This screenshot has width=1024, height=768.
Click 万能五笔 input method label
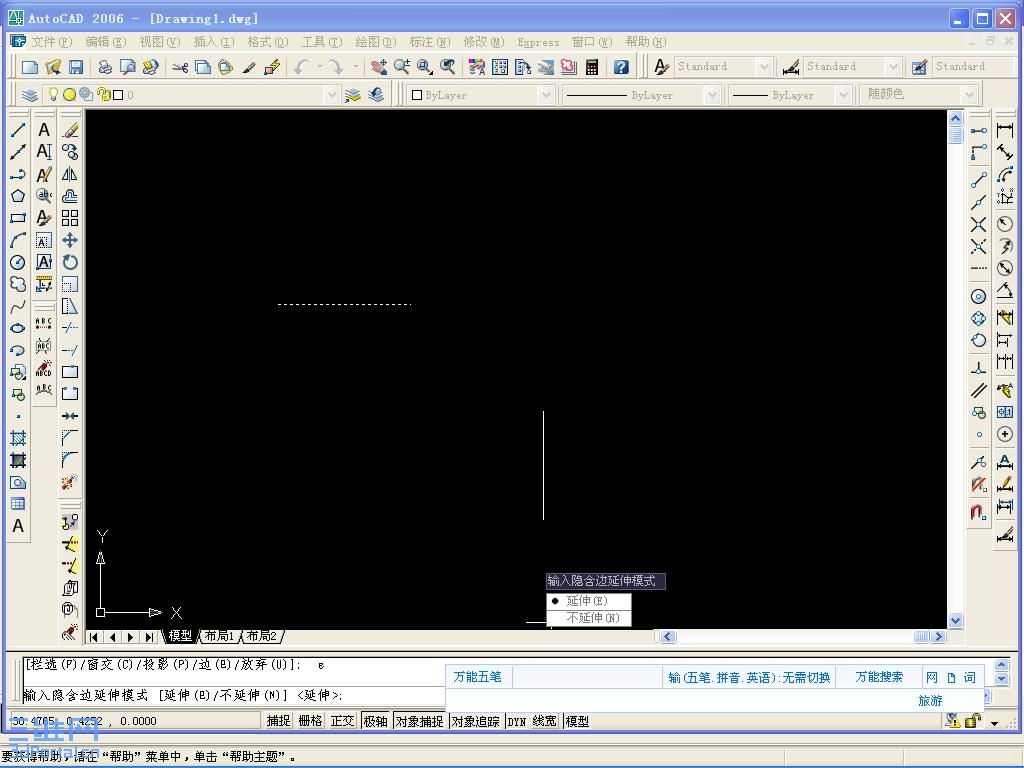[x=477, y=677]
